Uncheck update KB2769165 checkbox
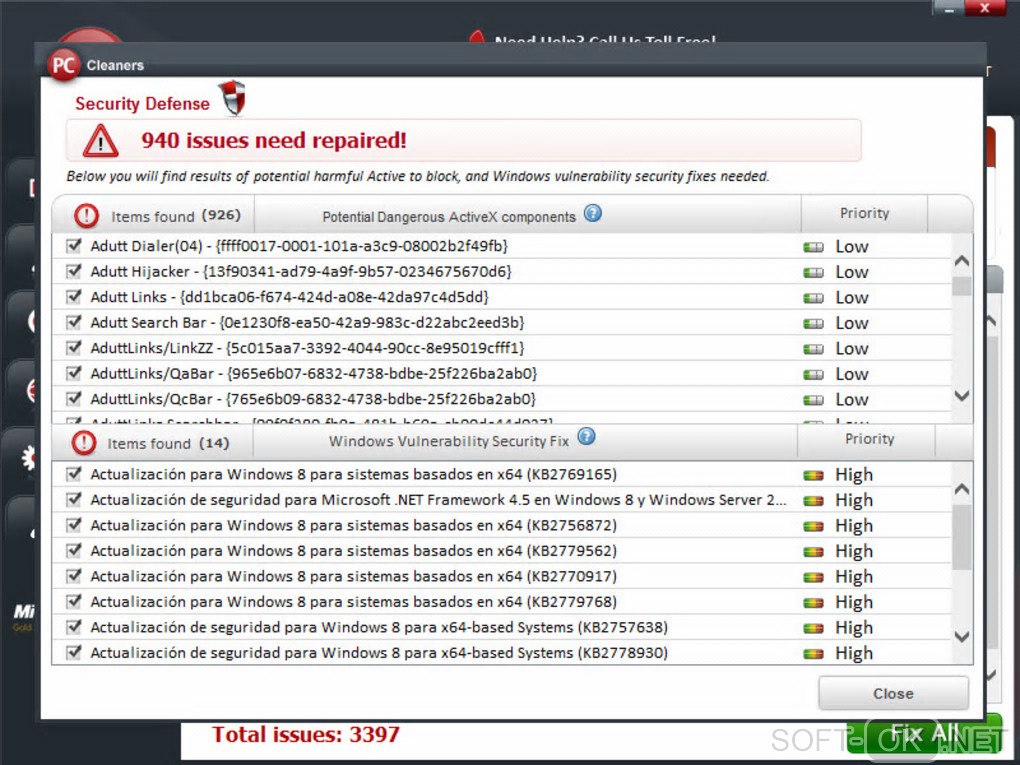Viewport: 1020px width, 765px height. pyautogui.click(x=74, y=474)
